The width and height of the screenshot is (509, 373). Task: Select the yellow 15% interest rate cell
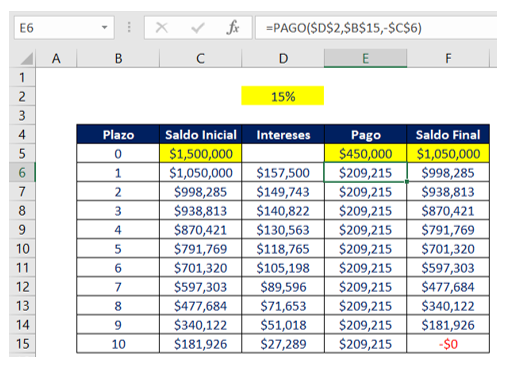(x=283, y=96)
